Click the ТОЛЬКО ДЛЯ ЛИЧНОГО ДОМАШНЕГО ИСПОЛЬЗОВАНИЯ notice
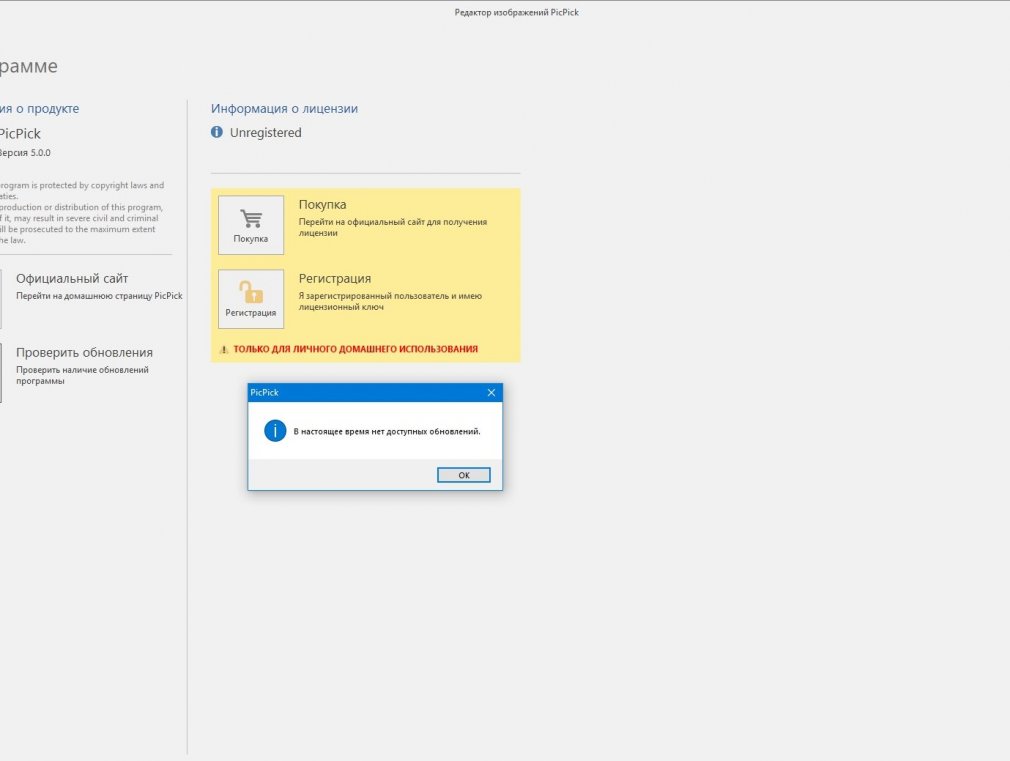The height and width of the screenshot is (761, 1010). [356, 349]
